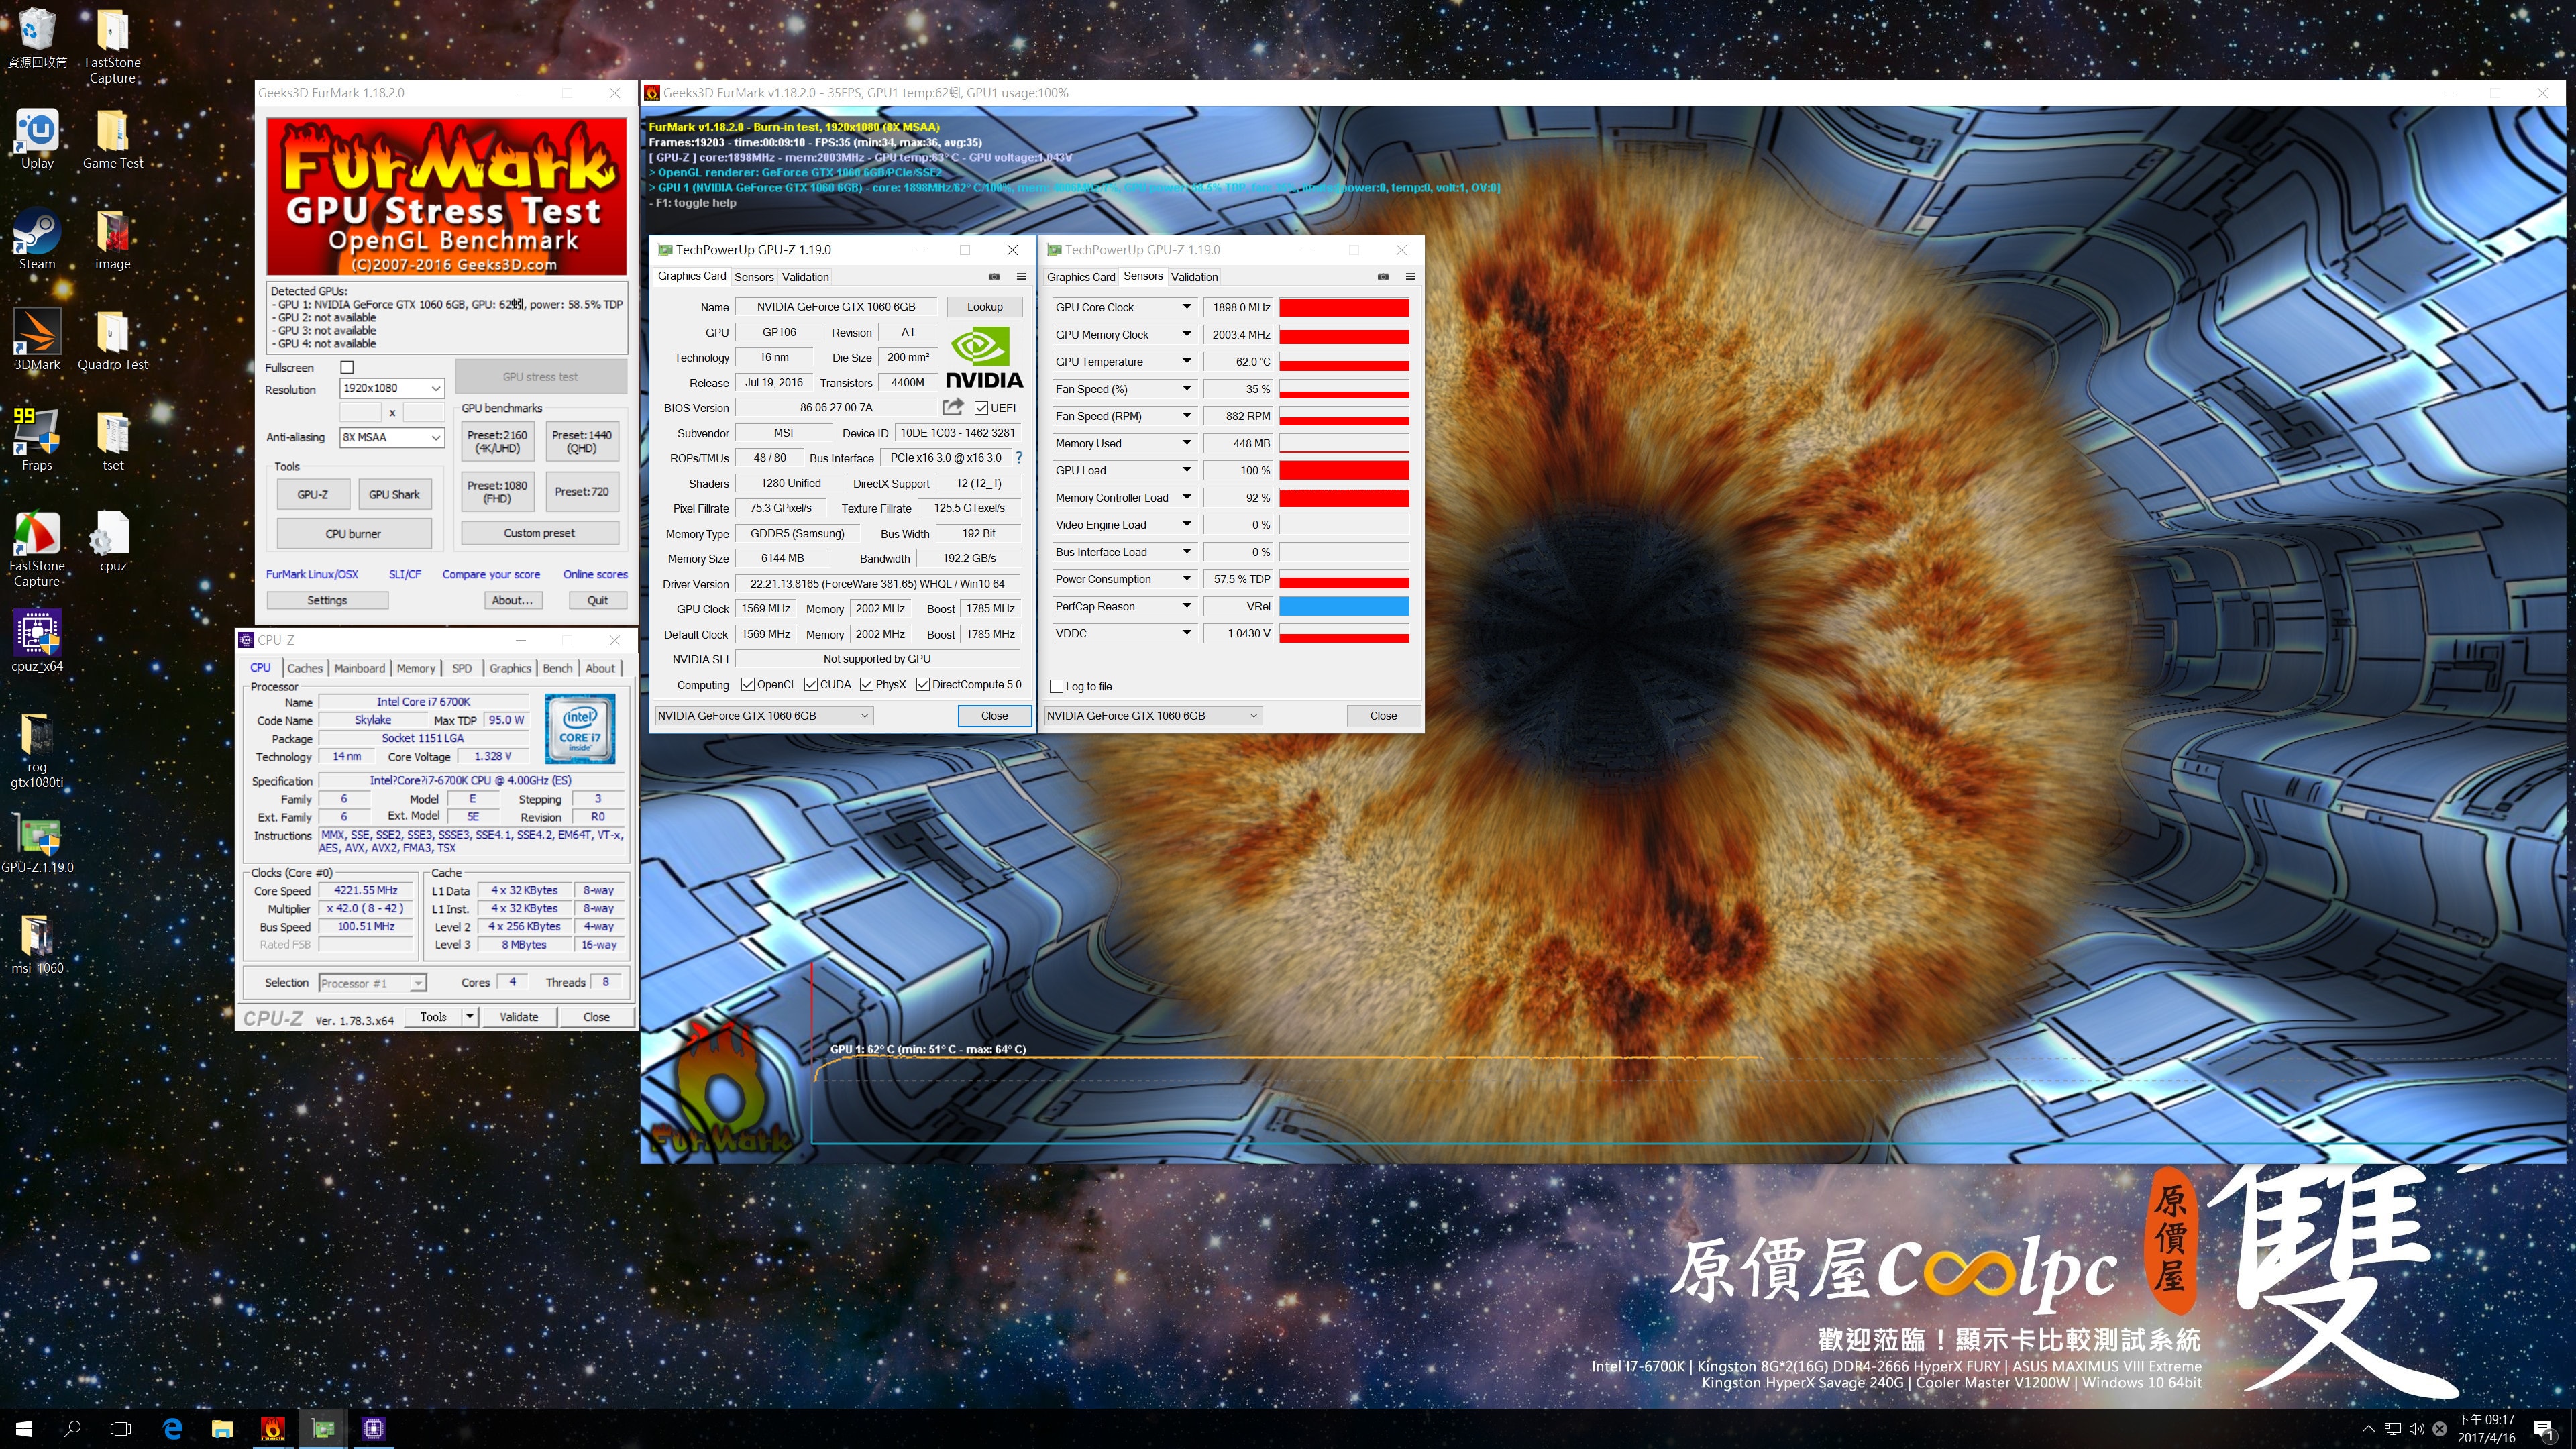
Task: Click the custom resolution width input field
Action: (x=360, y=412)
